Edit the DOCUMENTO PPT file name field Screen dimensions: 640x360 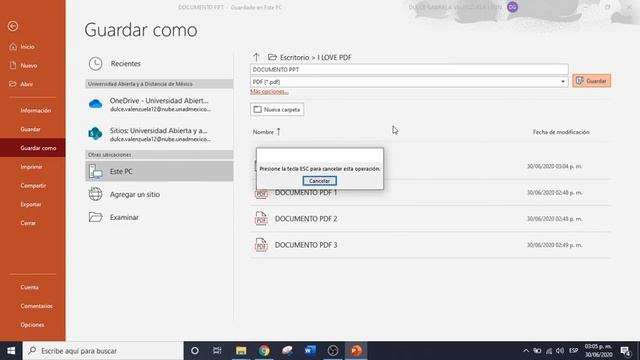click(409, 70)
